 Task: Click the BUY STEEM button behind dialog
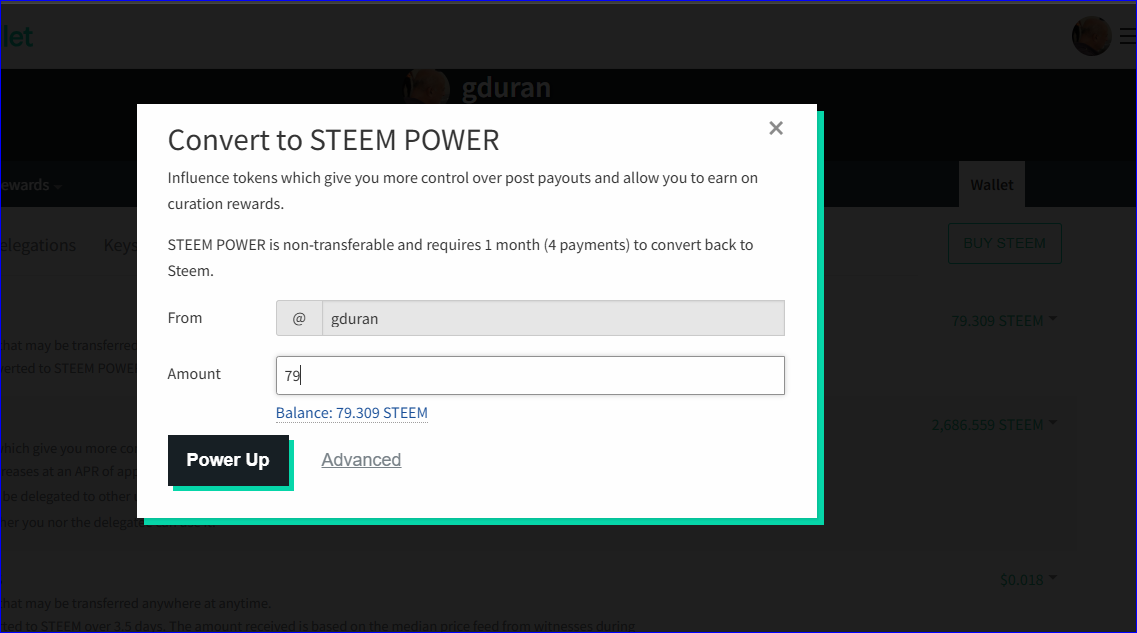(x=1004, y=244)
